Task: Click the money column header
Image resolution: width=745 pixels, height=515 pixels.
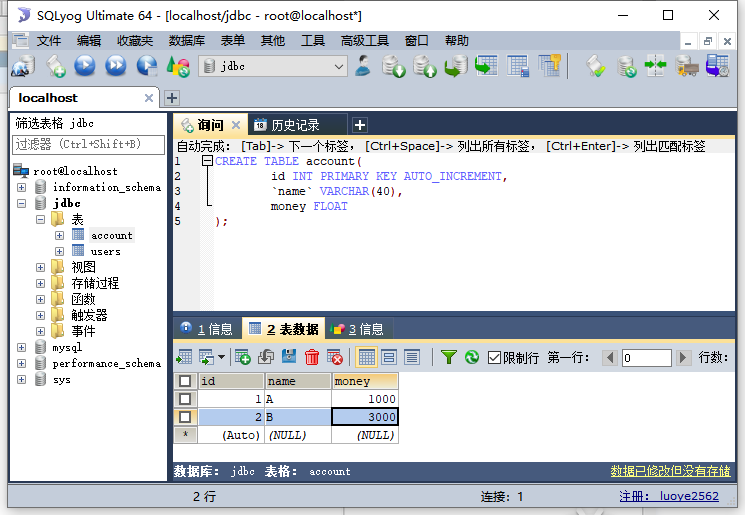Action: click(365, 381)
